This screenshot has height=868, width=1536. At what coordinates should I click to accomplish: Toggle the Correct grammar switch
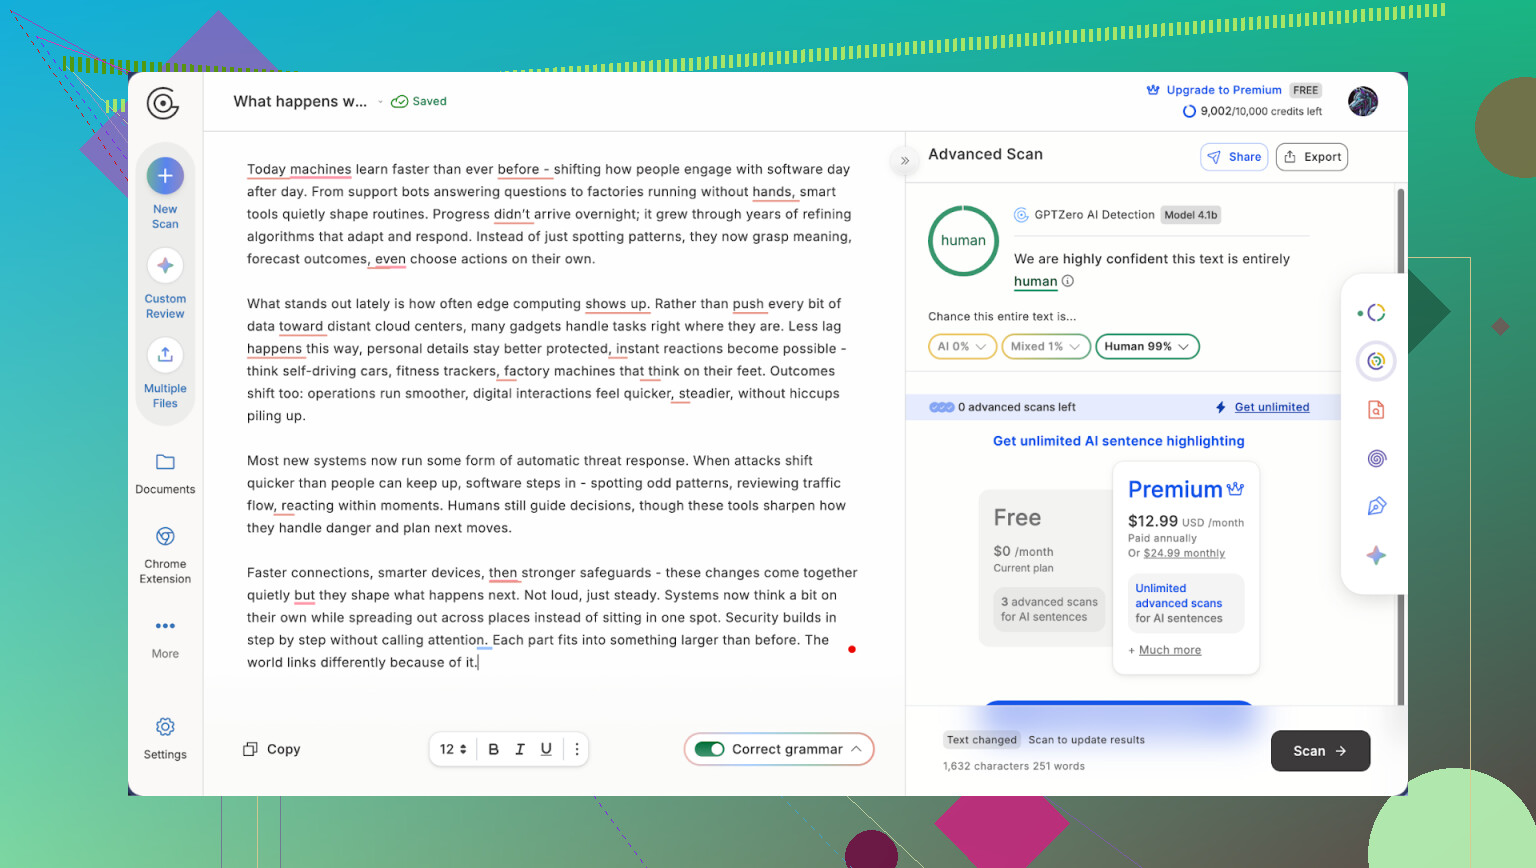tap(710, 749)
